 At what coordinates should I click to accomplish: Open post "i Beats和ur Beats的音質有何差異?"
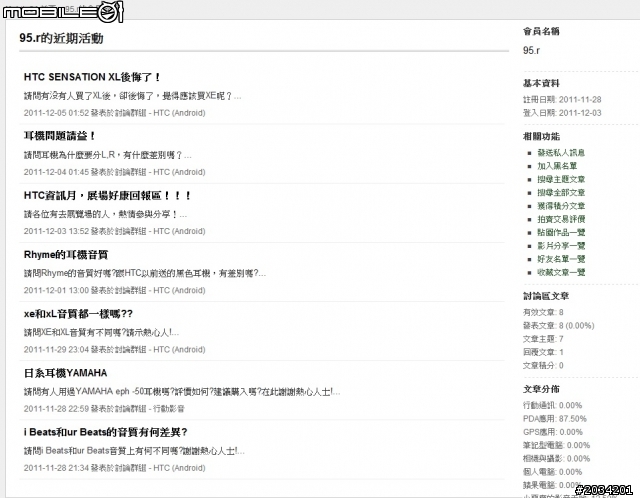pos(105,432)
